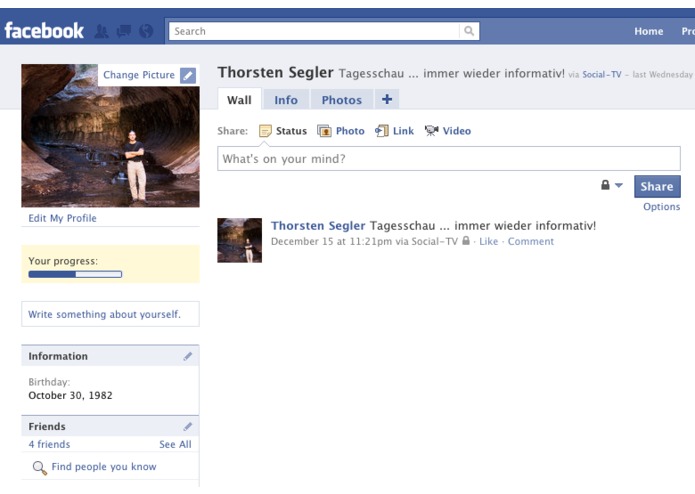
Task: Focus the What's on your mind field
Action: click(449, 159)
